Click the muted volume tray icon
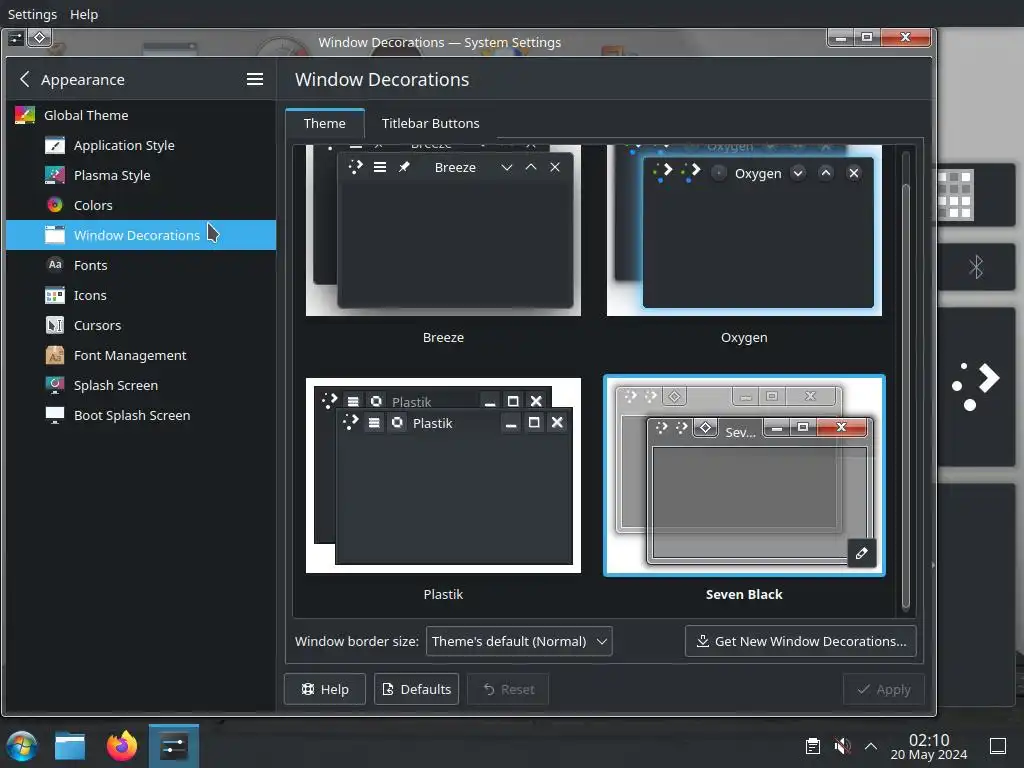1024x768 pixels. [842, 746]
